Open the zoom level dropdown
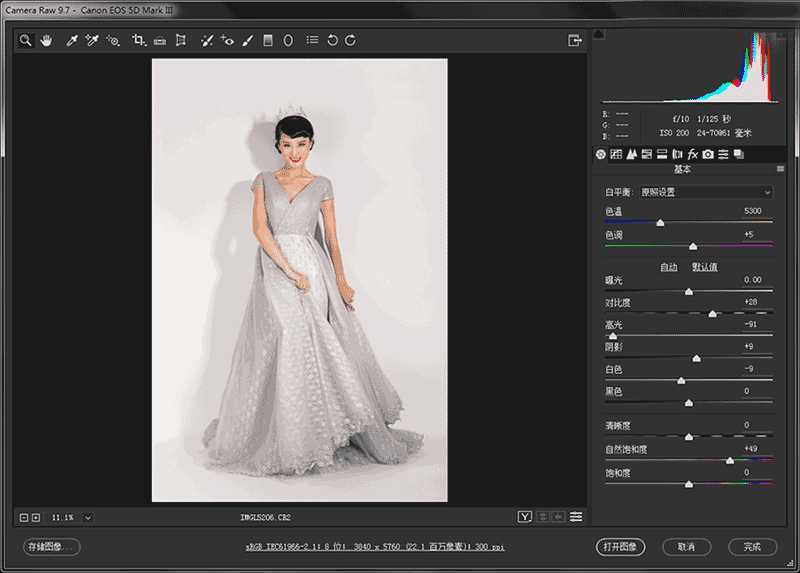The height and width of the screenshot is (573, 800). point(88,517)
